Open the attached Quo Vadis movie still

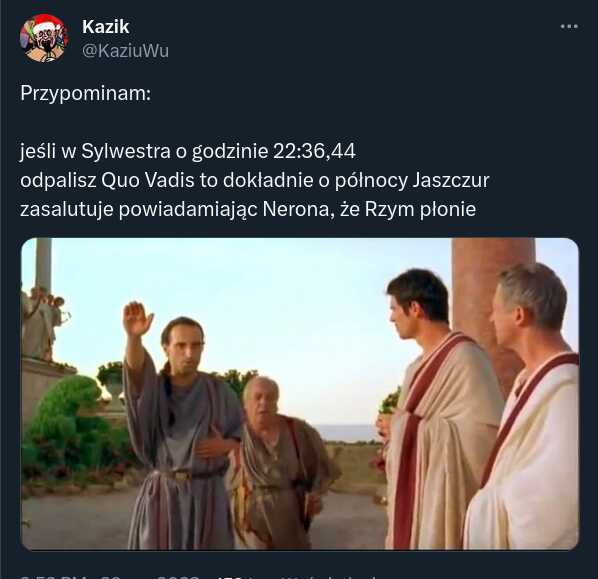(300, 394)
